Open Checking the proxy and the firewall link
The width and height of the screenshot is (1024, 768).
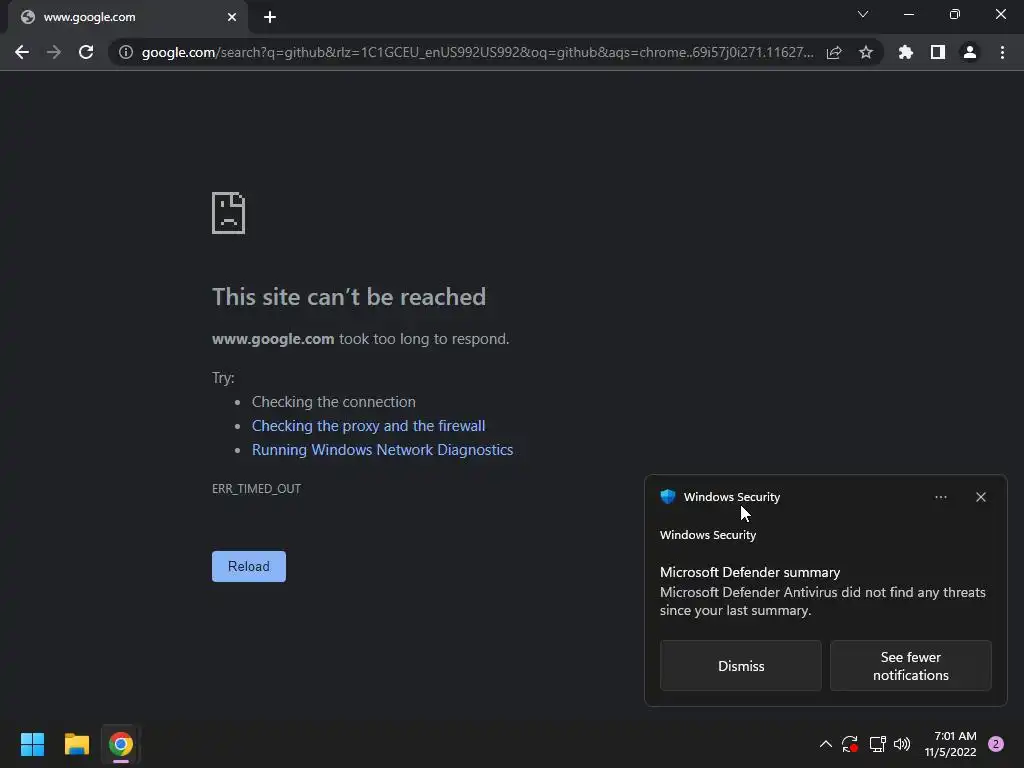[368, 426]
